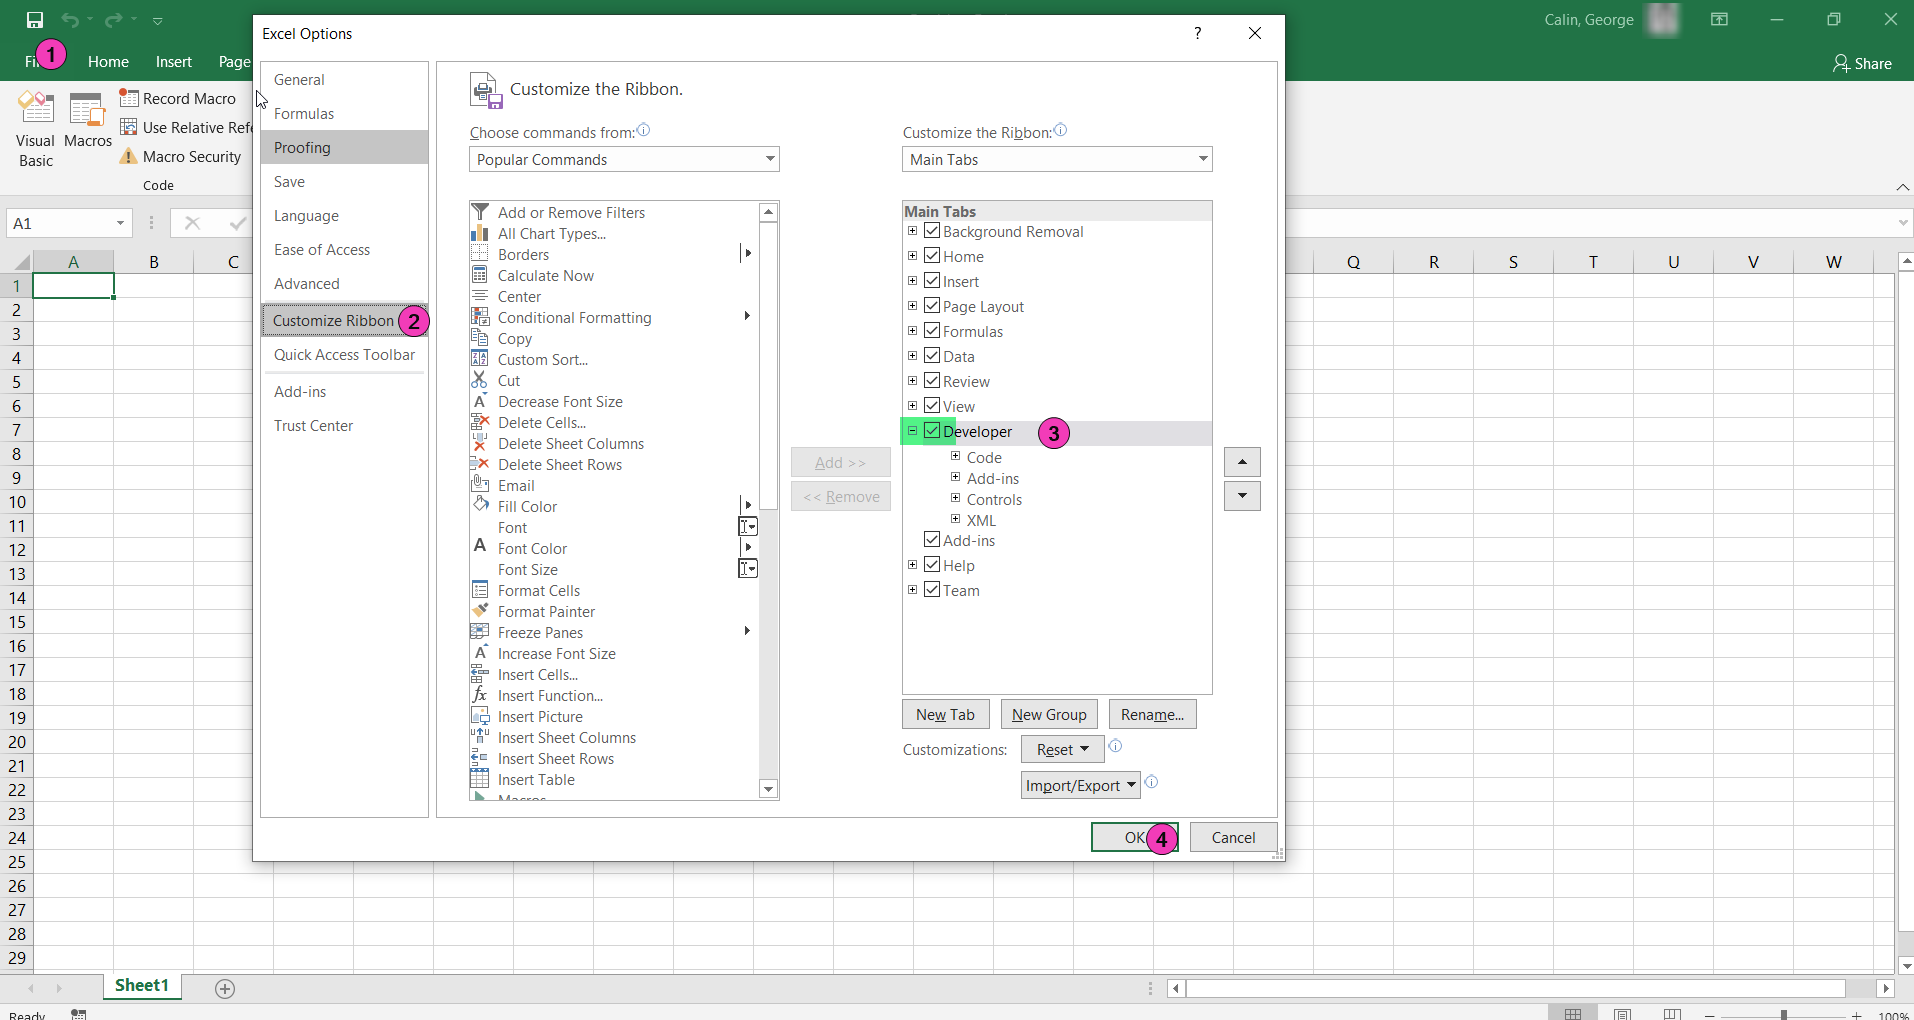
Task: Select the Format Painter brush icon
Action: pyautogui.click(x=480, y=611)
